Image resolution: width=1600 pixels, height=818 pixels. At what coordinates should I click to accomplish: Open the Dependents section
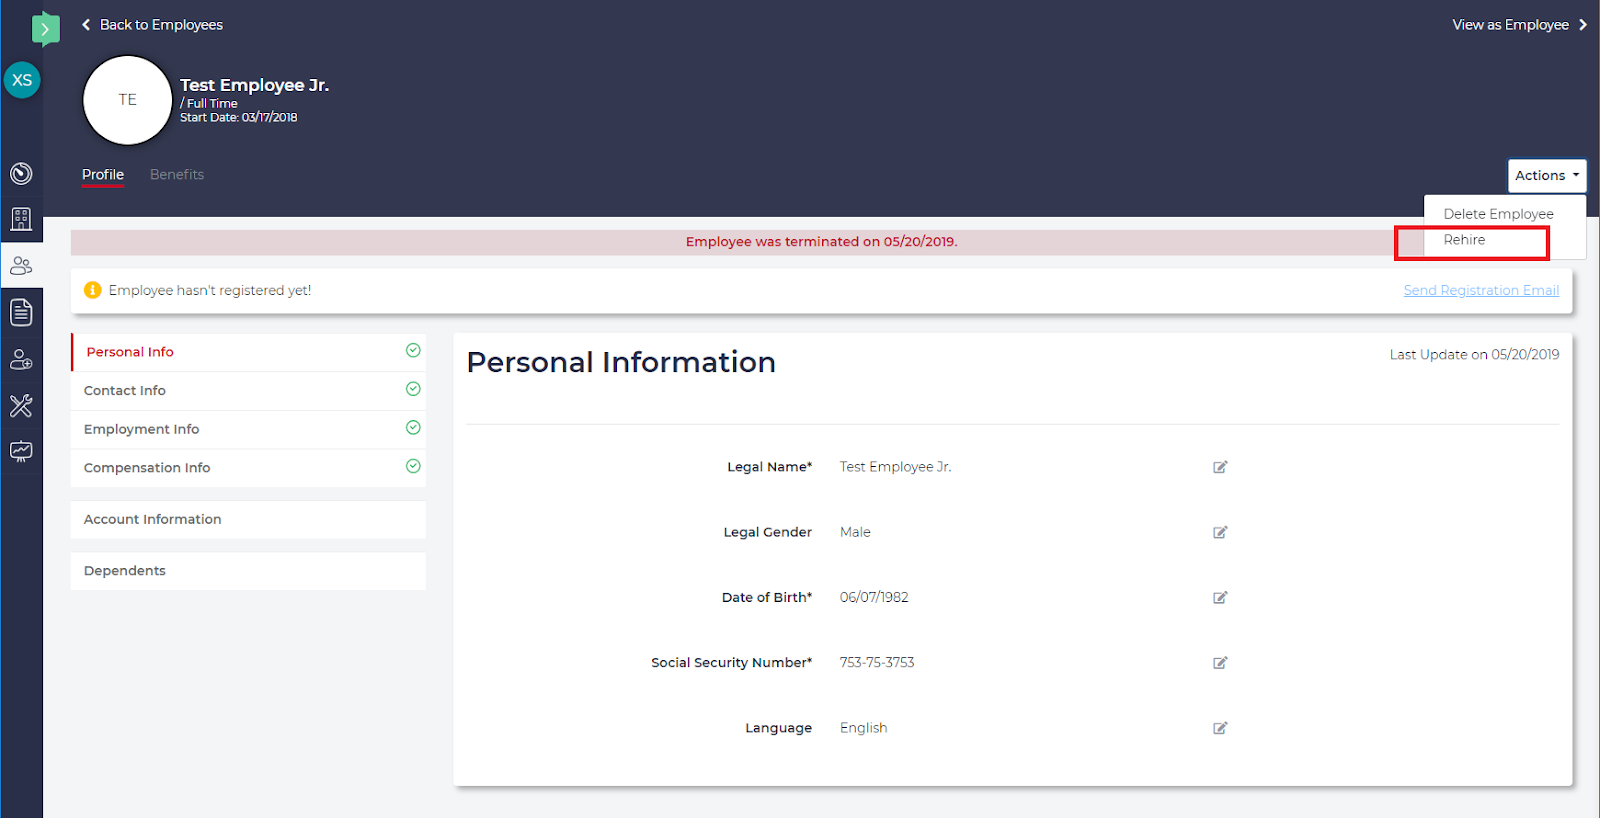pyautogui.click(x=125, y=571)
